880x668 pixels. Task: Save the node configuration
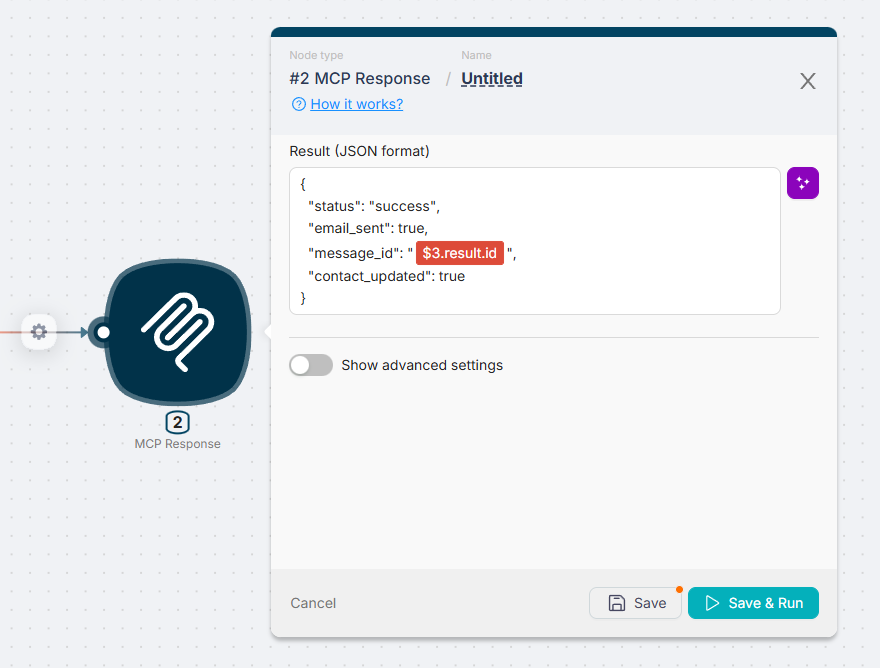(635, 603)
